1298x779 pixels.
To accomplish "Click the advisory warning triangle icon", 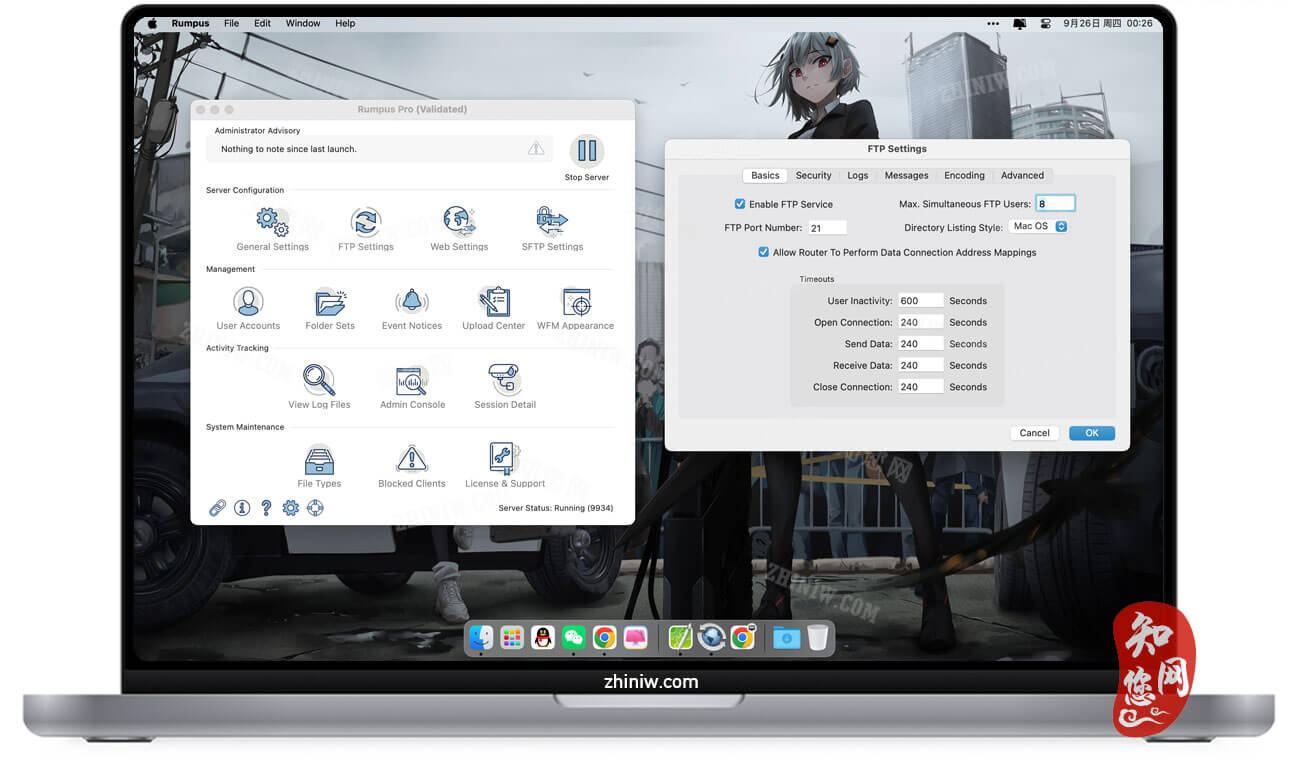I will click(x=536, y=148).
